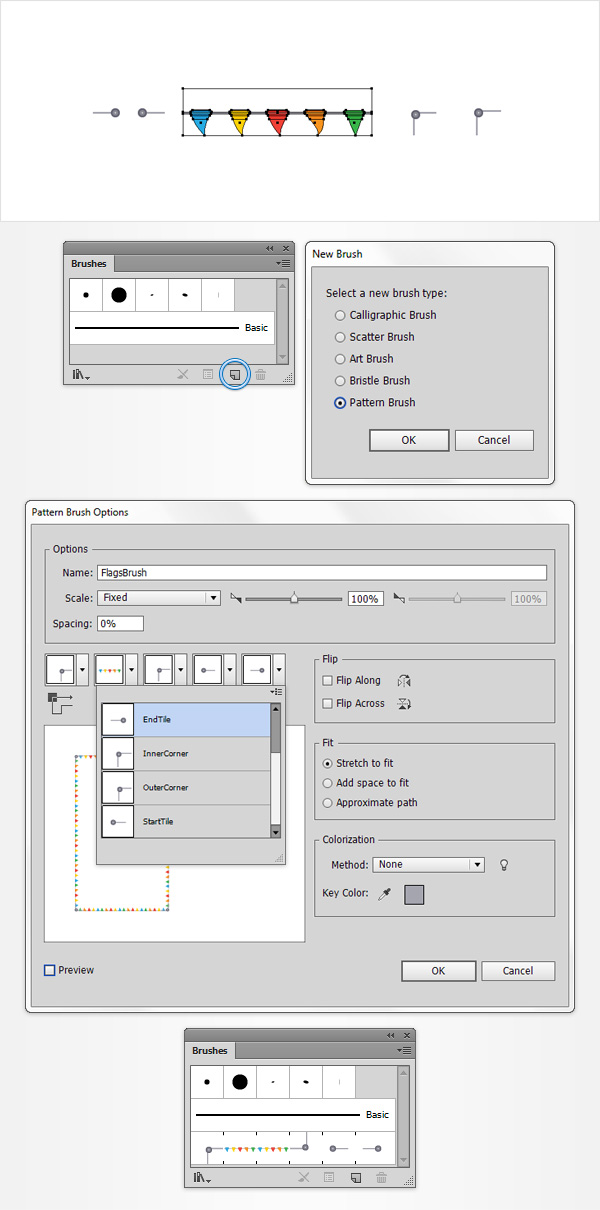The height and width of the screenshot is (1210, 600).
Task: Click Brushes tab in lower panel
Action: (x=210, y=1051)
